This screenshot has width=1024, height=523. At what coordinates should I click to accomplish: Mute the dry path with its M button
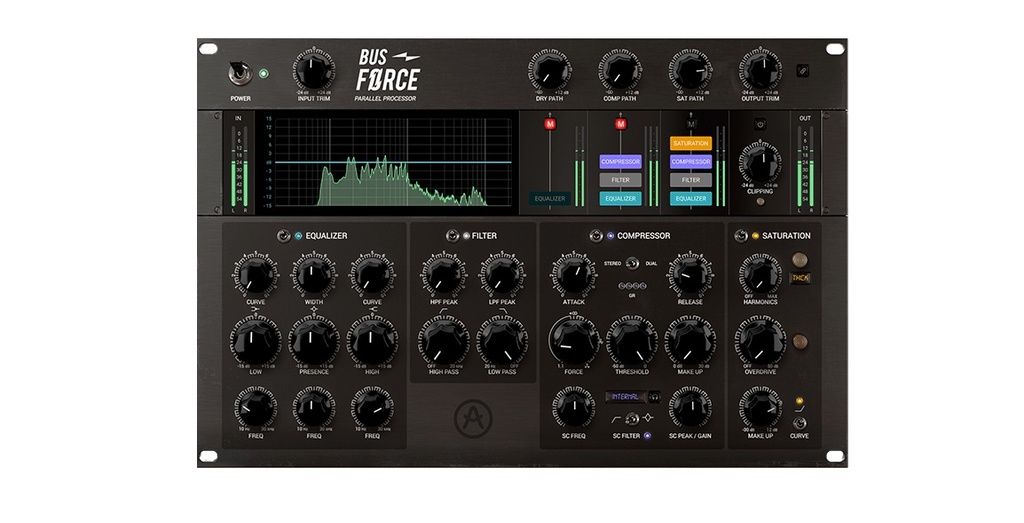point(550,123)
